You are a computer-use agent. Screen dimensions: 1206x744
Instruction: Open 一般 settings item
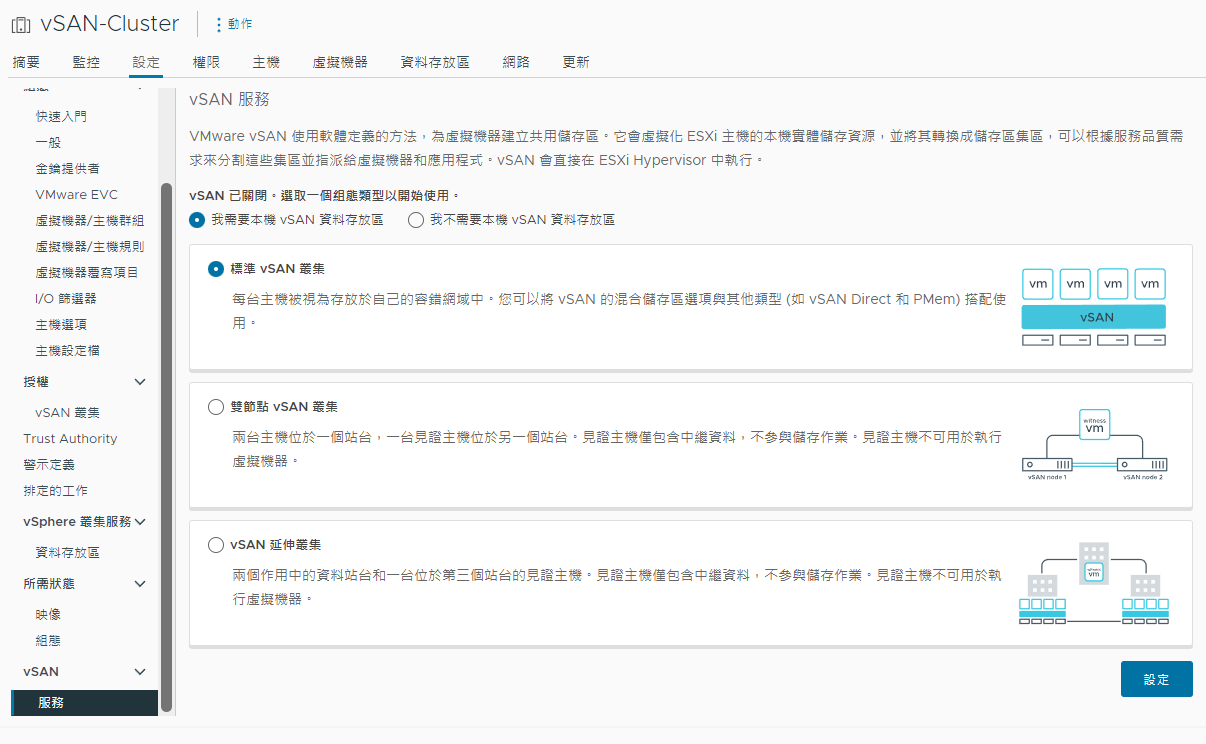coord(48,142)
